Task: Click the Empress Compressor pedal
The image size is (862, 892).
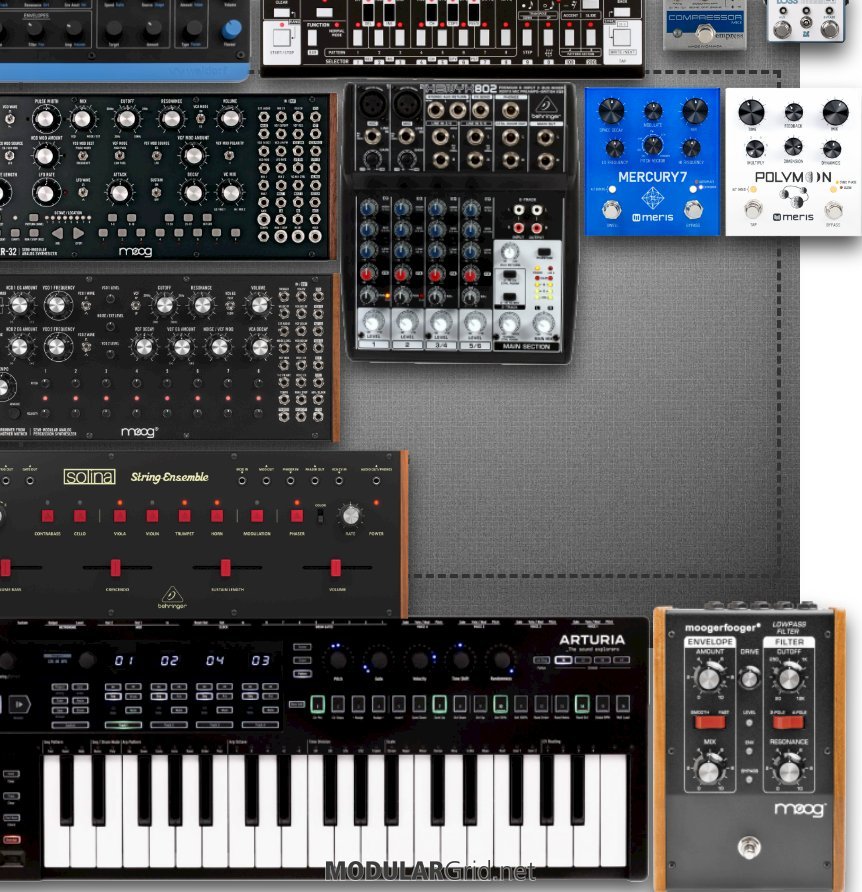Action: point(705,26)
